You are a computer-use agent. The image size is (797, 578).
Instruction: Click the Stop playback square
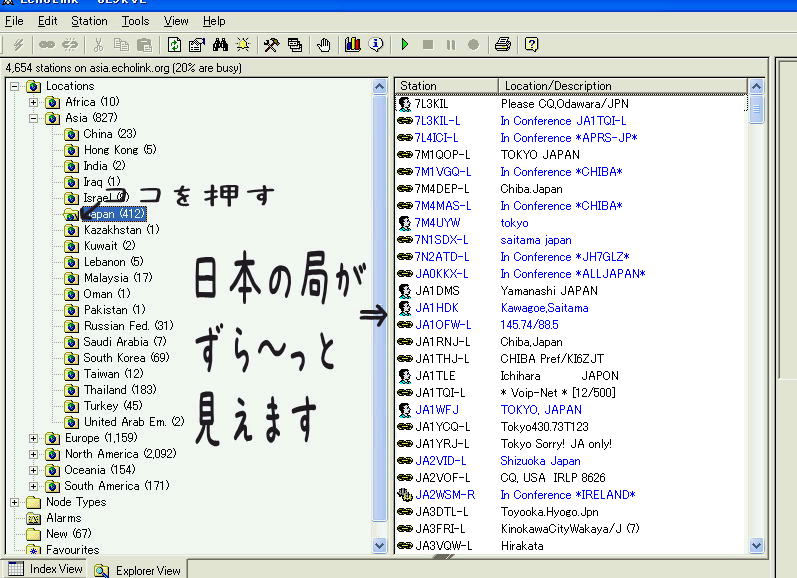[x=428, y=45]
